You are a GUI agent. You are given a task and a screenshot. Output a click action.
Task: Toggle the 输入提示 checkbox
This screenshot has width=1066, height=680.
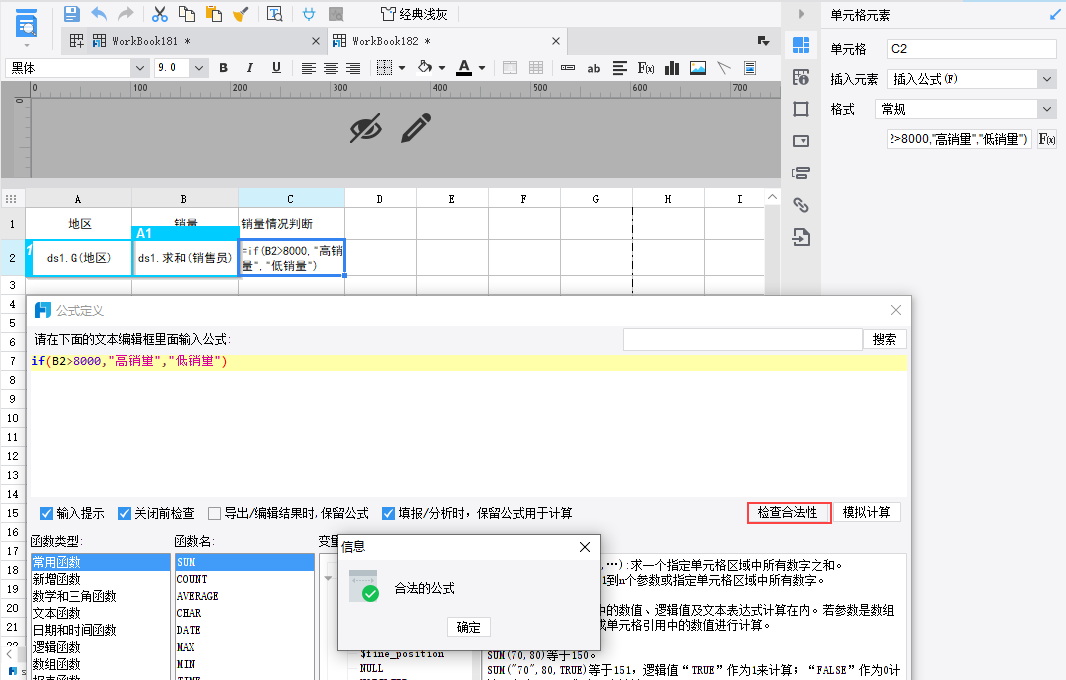(x=46, y=513)
